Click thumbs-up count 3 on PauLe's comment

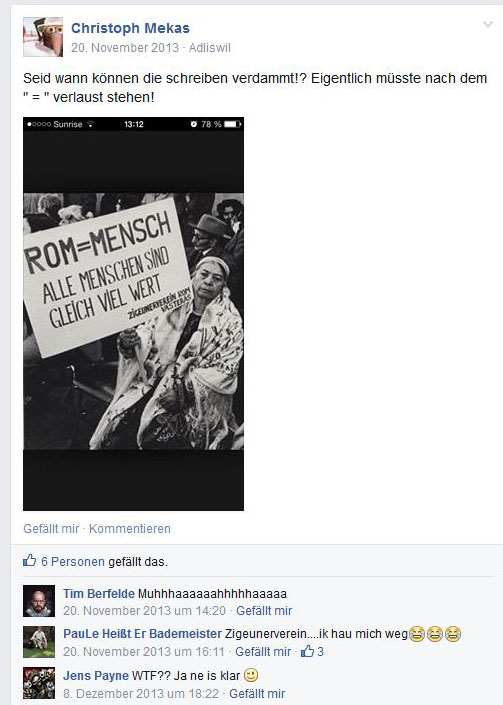pos(312,651)
